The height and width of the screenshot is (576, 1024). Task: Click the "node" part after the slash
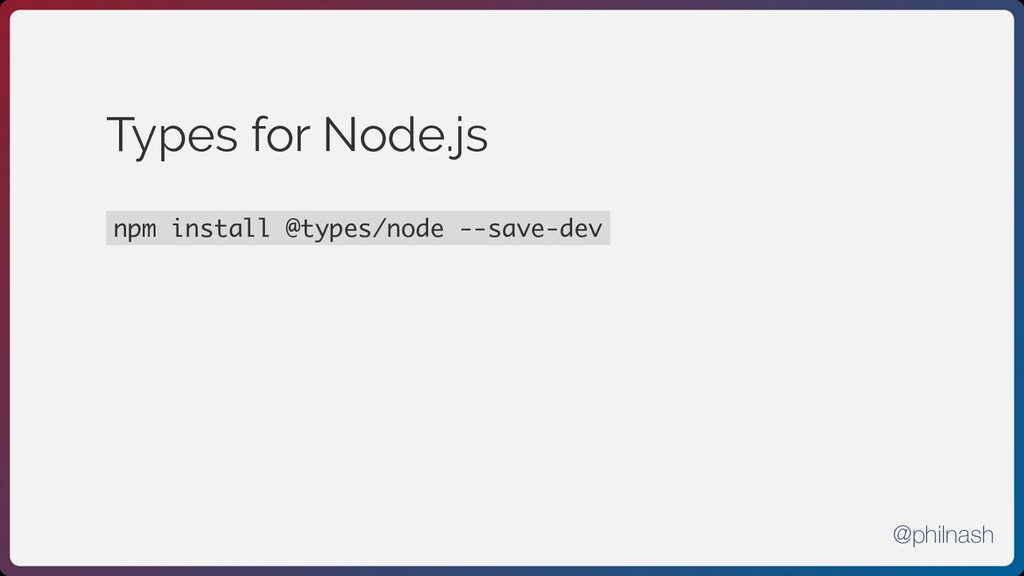(x=414, y=229)
